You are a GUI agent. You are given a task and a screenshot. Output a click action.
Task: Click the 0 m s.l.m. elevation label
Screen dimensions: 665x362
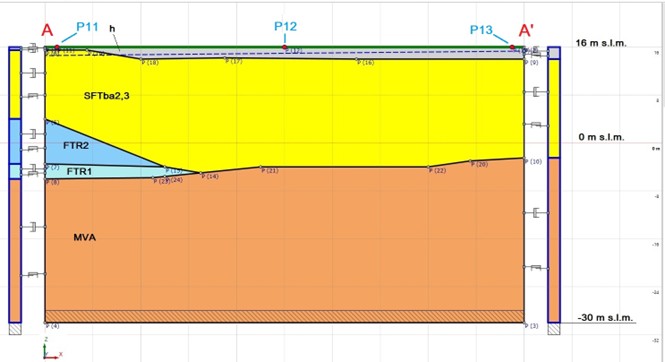(x=601, y=137)
